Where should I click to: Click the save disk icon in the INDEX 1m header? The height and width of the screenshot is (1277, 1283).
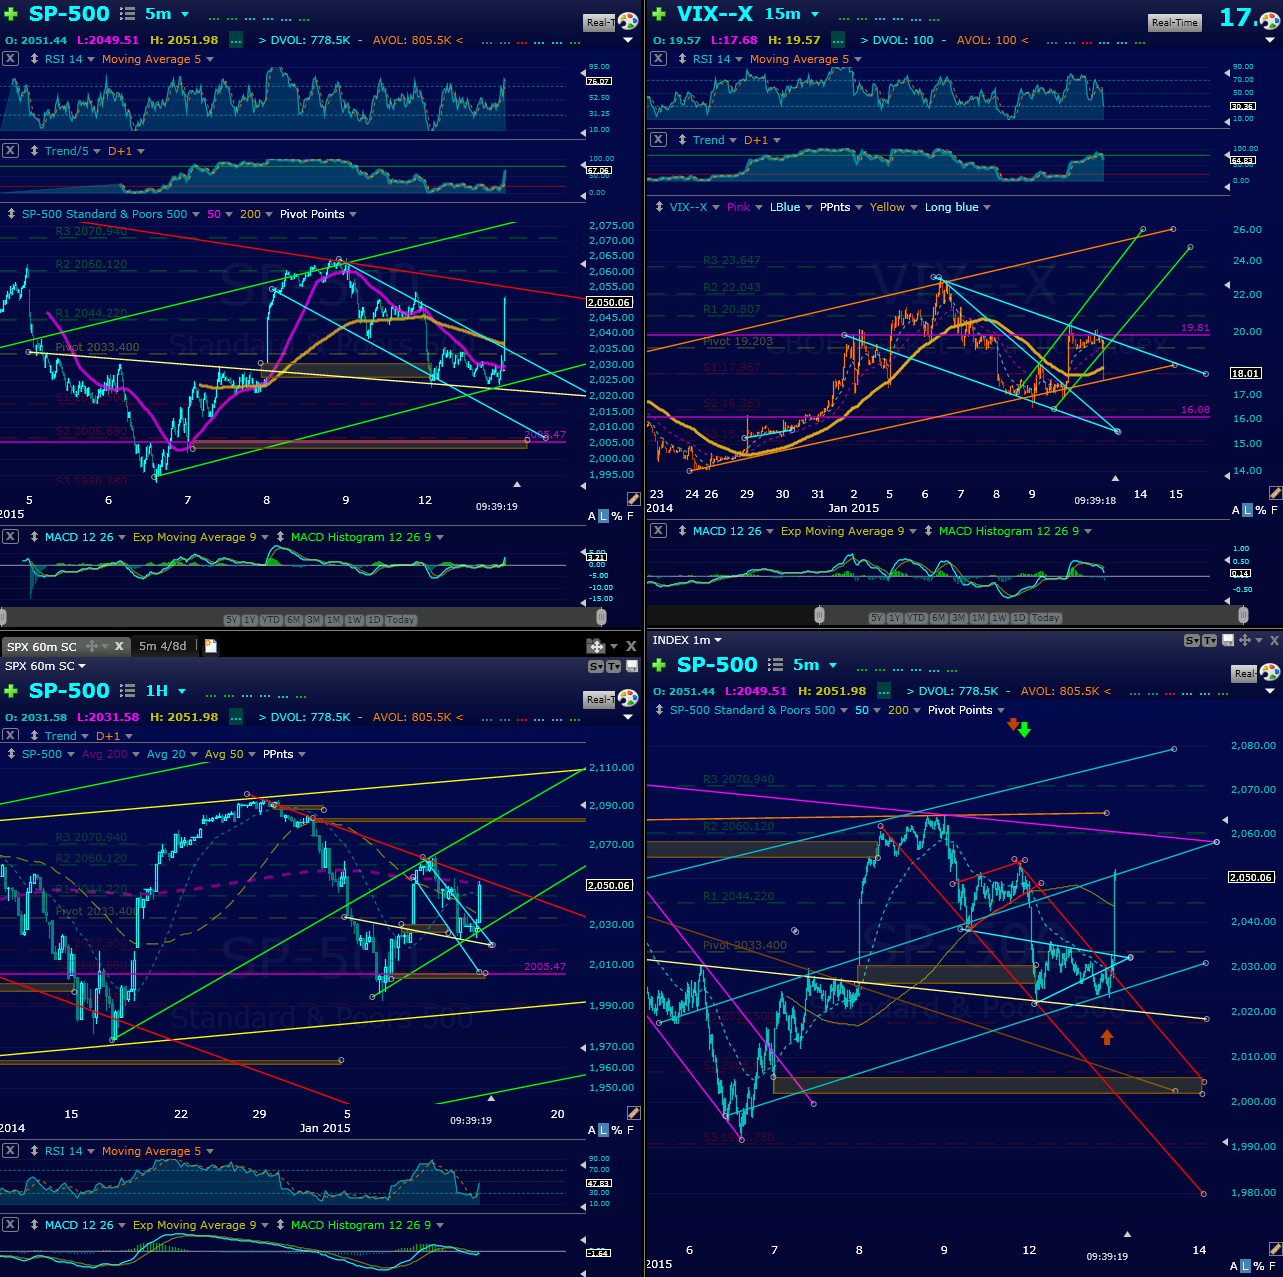pyautogui.click(x=1229, y=640)
